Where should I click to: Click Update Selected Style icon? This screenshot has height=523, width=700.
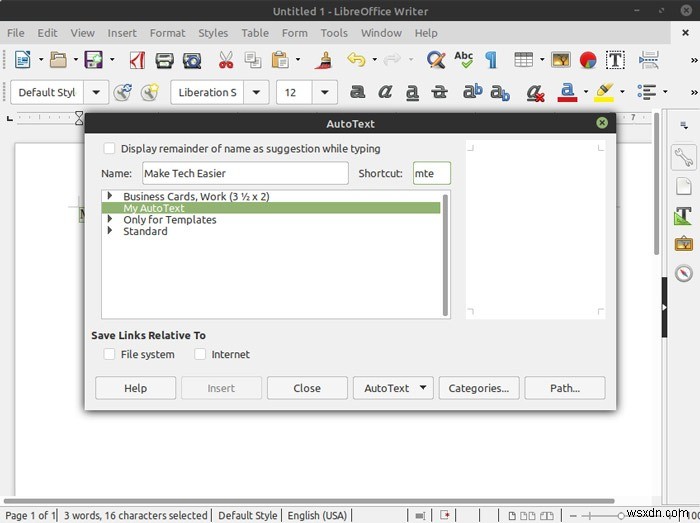click(x=122, y=92)
